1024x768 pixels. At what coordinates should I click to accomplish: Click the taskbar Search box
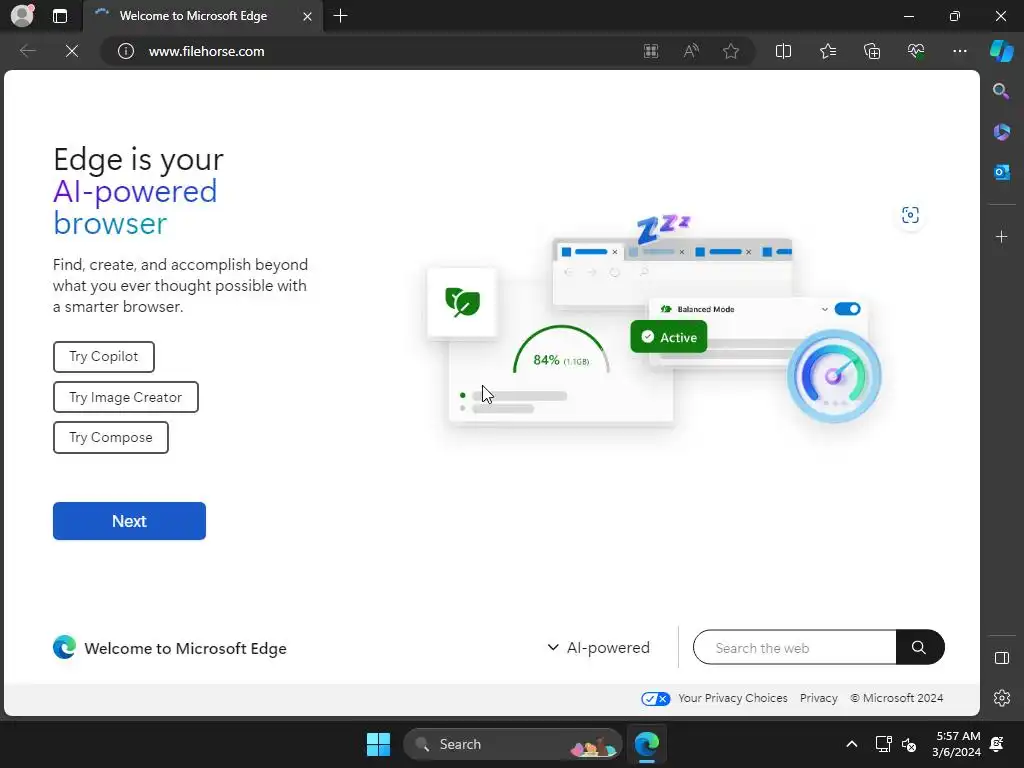click(x=513, y=744)
